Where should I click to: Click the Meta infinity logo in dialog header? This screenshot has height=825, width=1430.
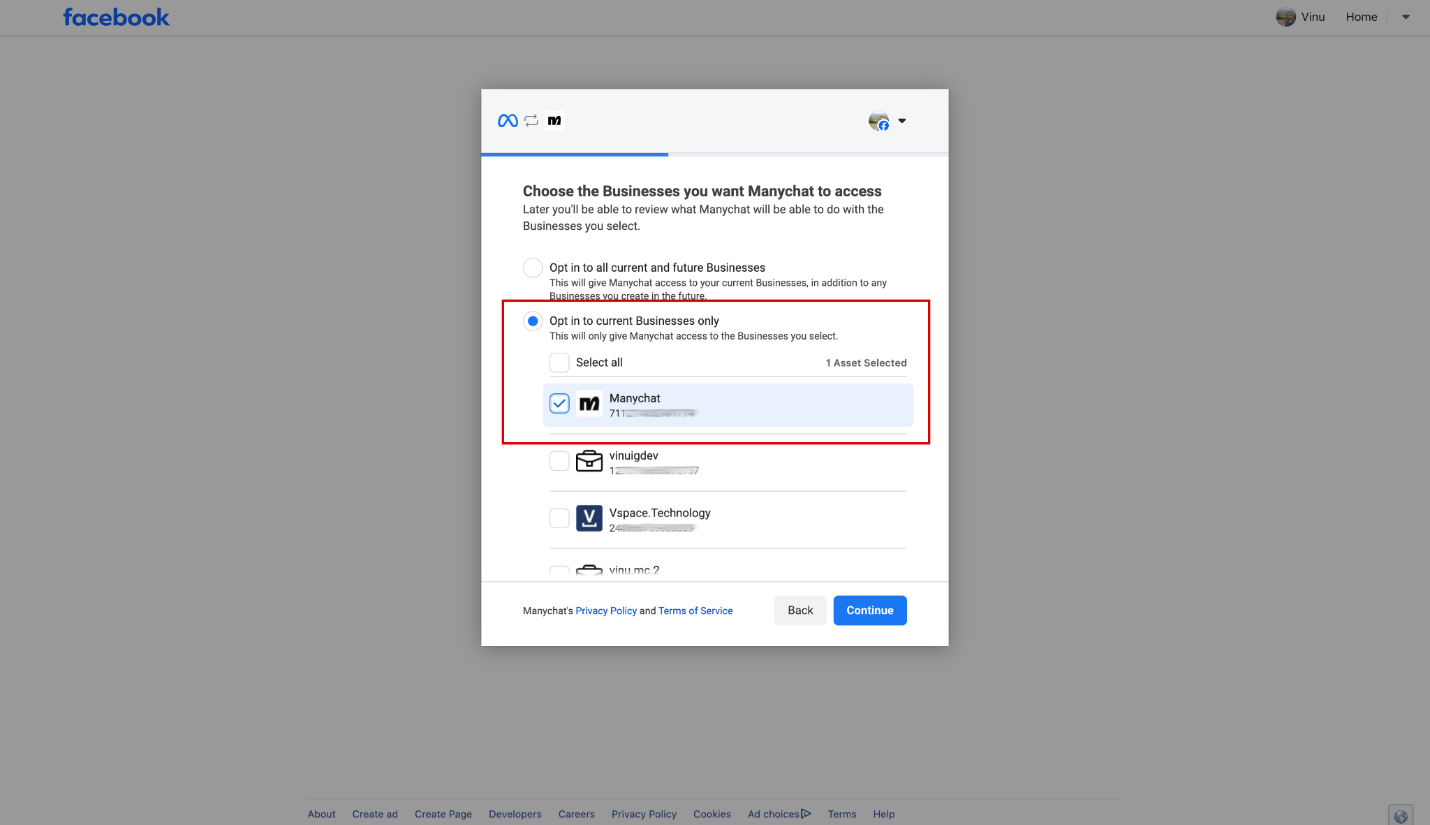[509, 120]
